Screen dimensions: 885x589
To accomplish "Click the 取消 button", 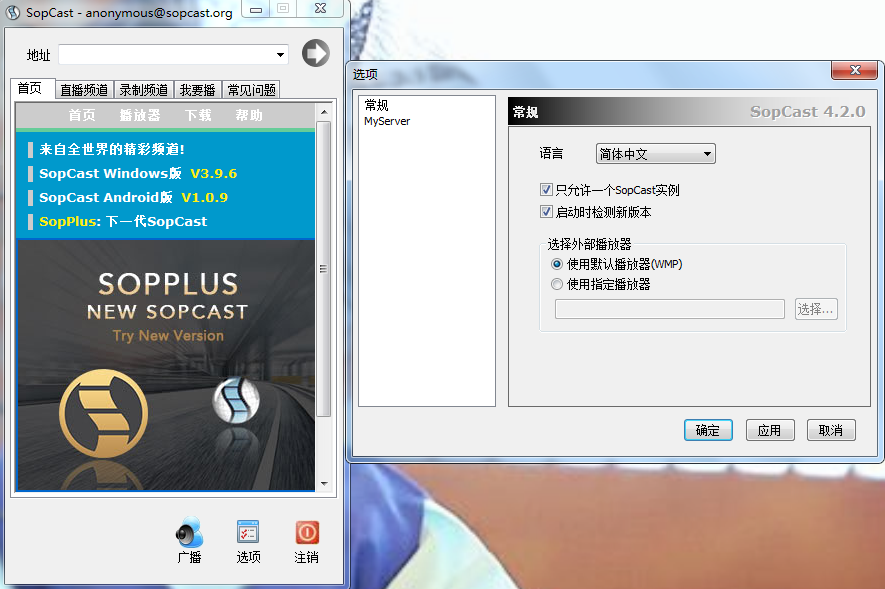I will click(x=831, y=430).
